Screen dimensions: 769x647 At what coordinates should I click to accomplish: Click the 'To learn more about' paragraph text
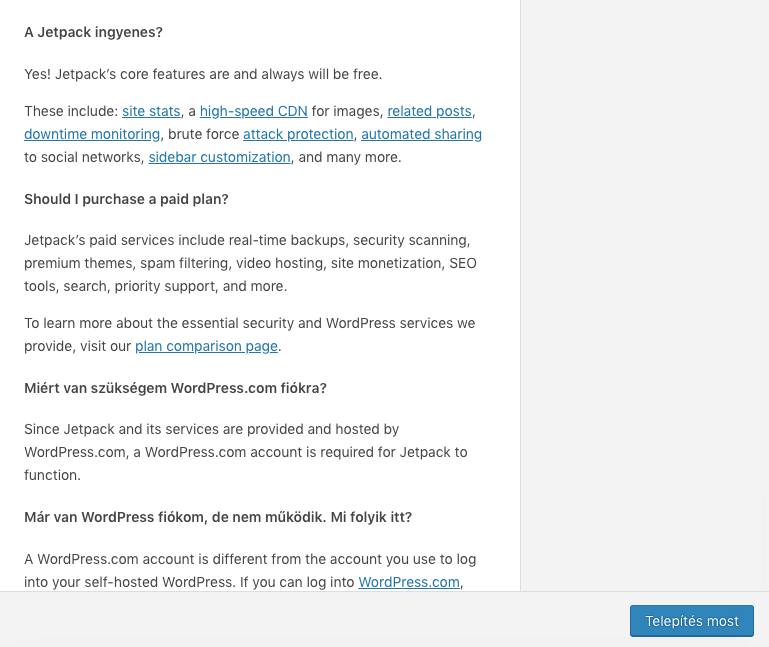[x=250, y=335]
